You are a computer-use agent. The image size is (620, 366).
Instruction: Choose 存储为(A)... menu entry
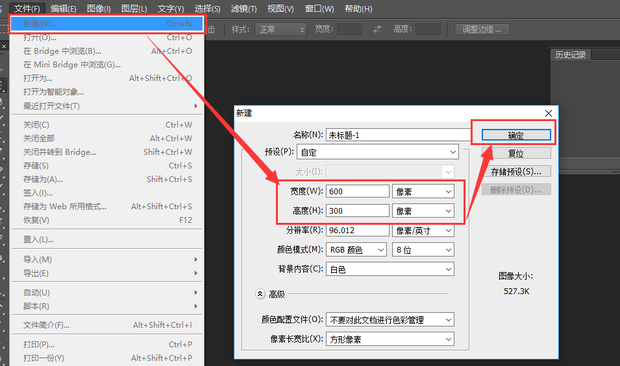107,179
